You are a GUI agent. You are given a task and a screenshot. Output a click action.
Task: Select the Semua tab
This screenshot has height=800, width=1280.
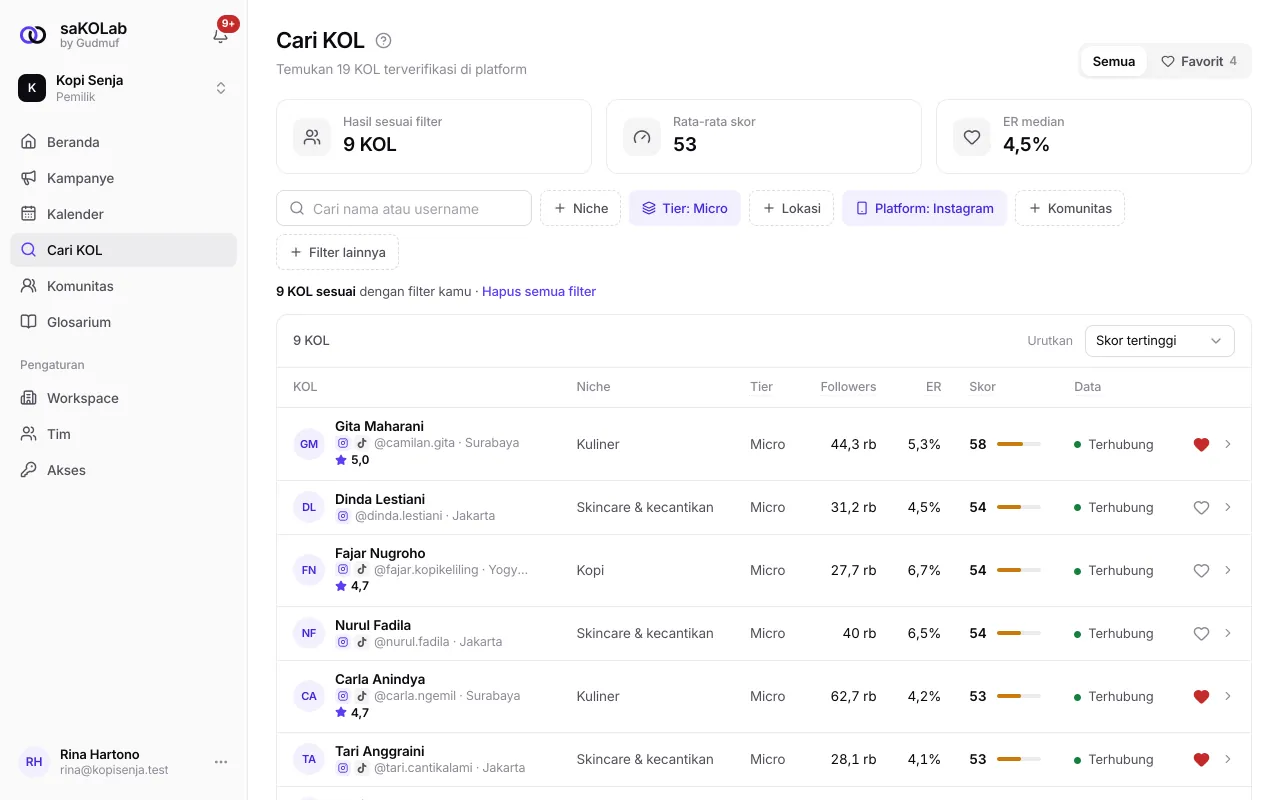tap(1114, 61)
